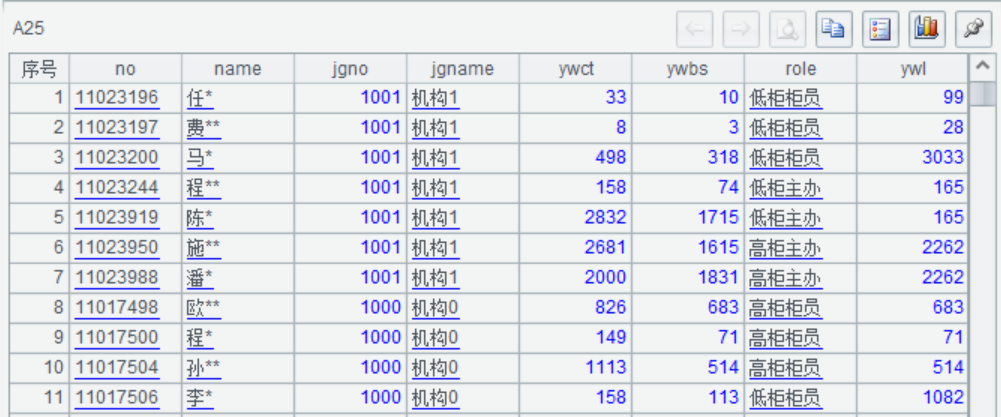This screenshot has height=417, width=1001.
Task: Click role 高柜主办 in row 7
Action: (x=785, y=278)
